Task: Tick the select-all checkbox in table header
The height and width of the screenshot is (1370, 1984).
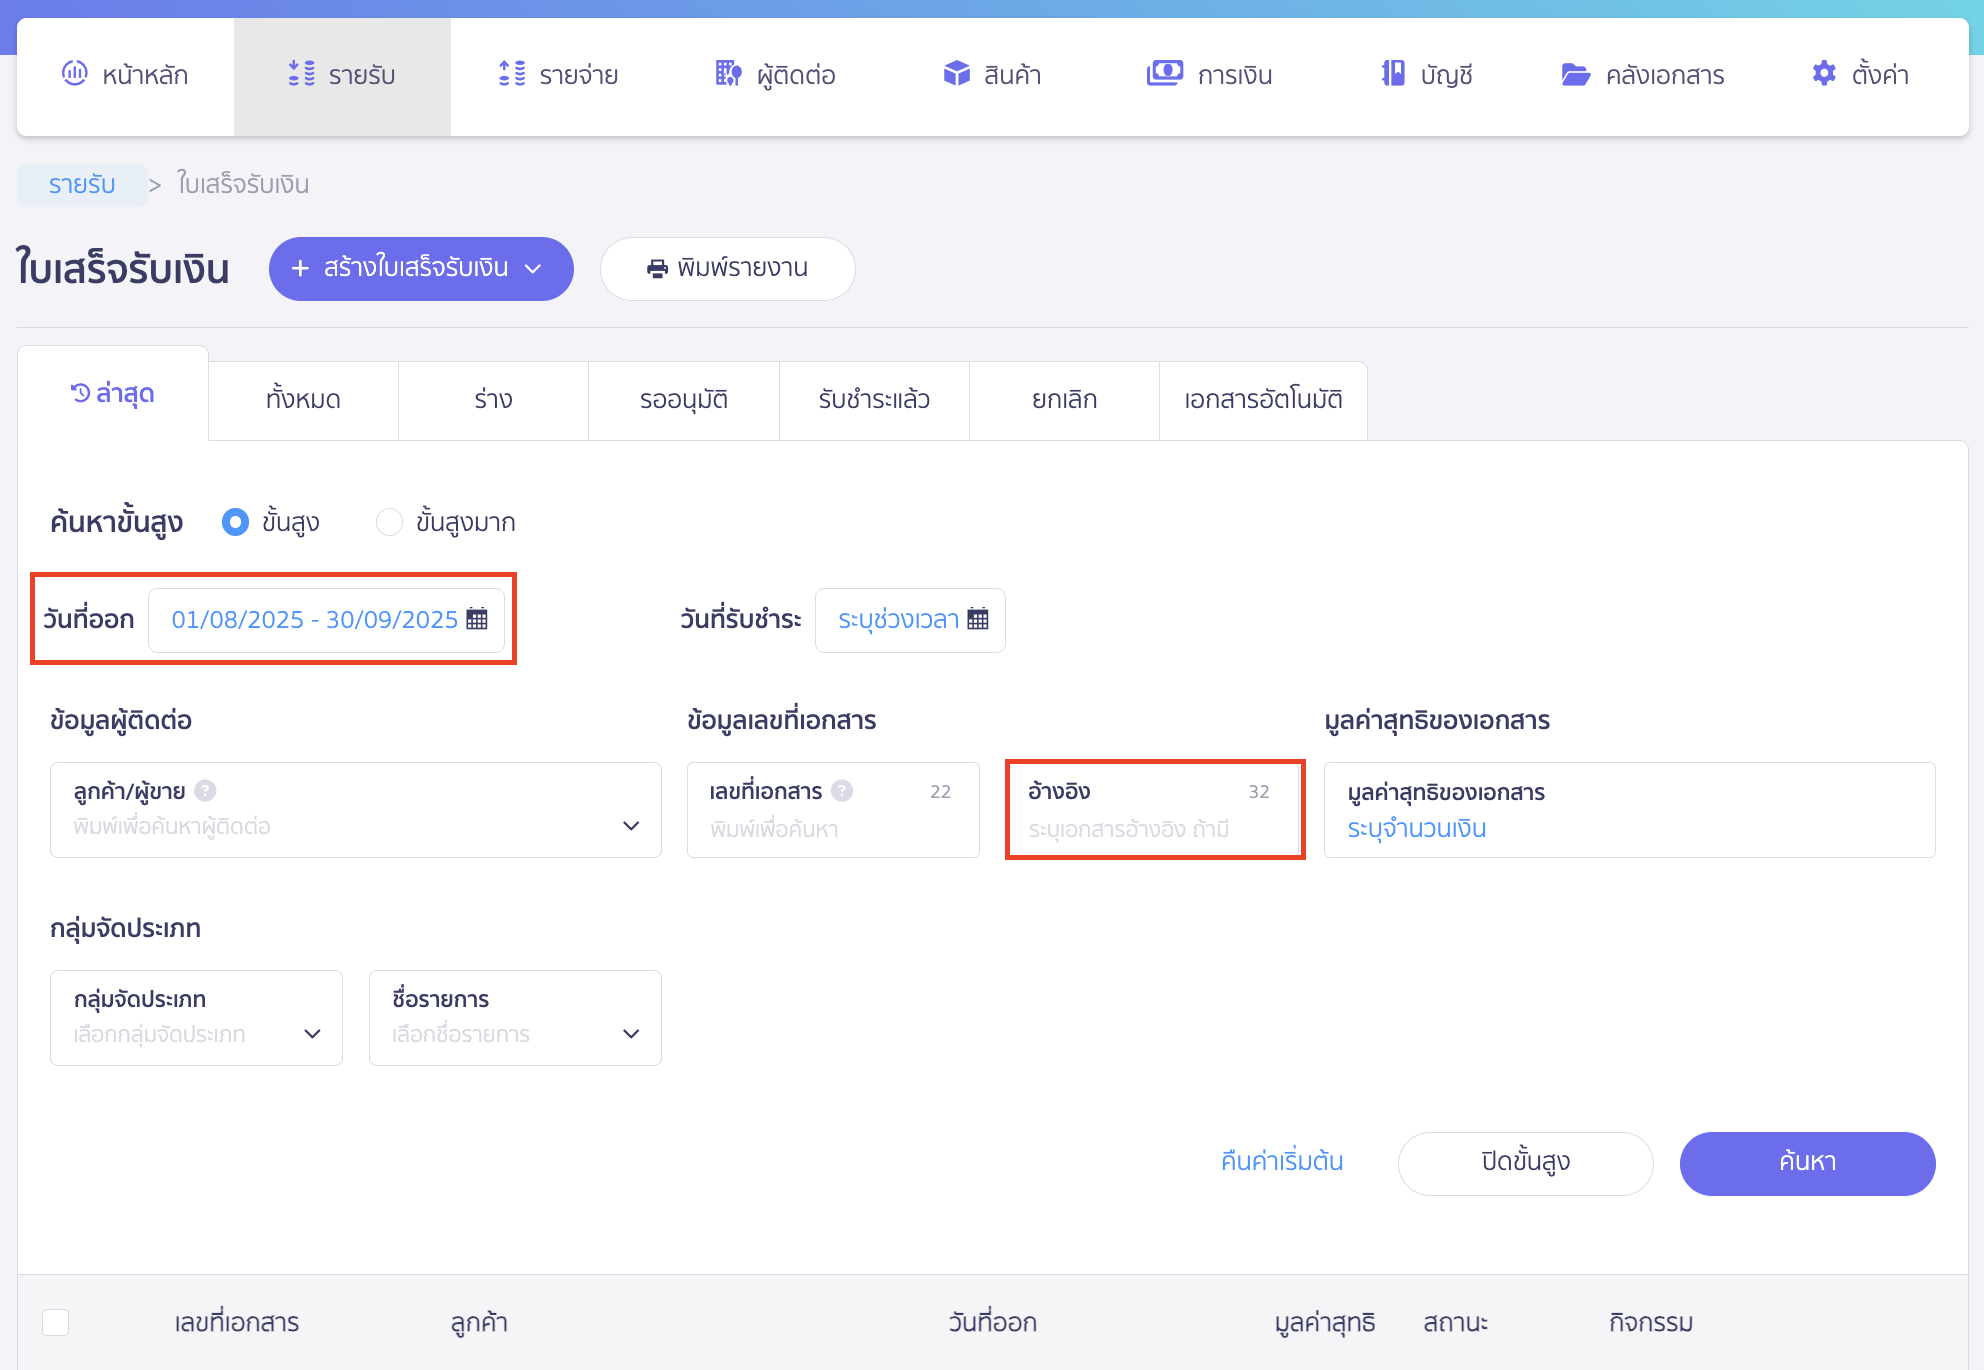Action: pos(56,1322)
